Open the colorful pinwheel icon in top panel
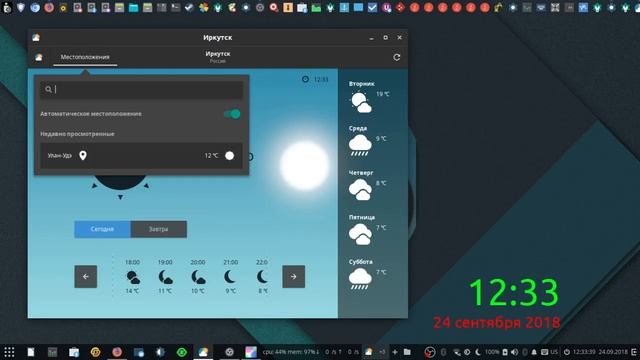The height and width of the screenshot is (360, 640). tap(204, 7)
